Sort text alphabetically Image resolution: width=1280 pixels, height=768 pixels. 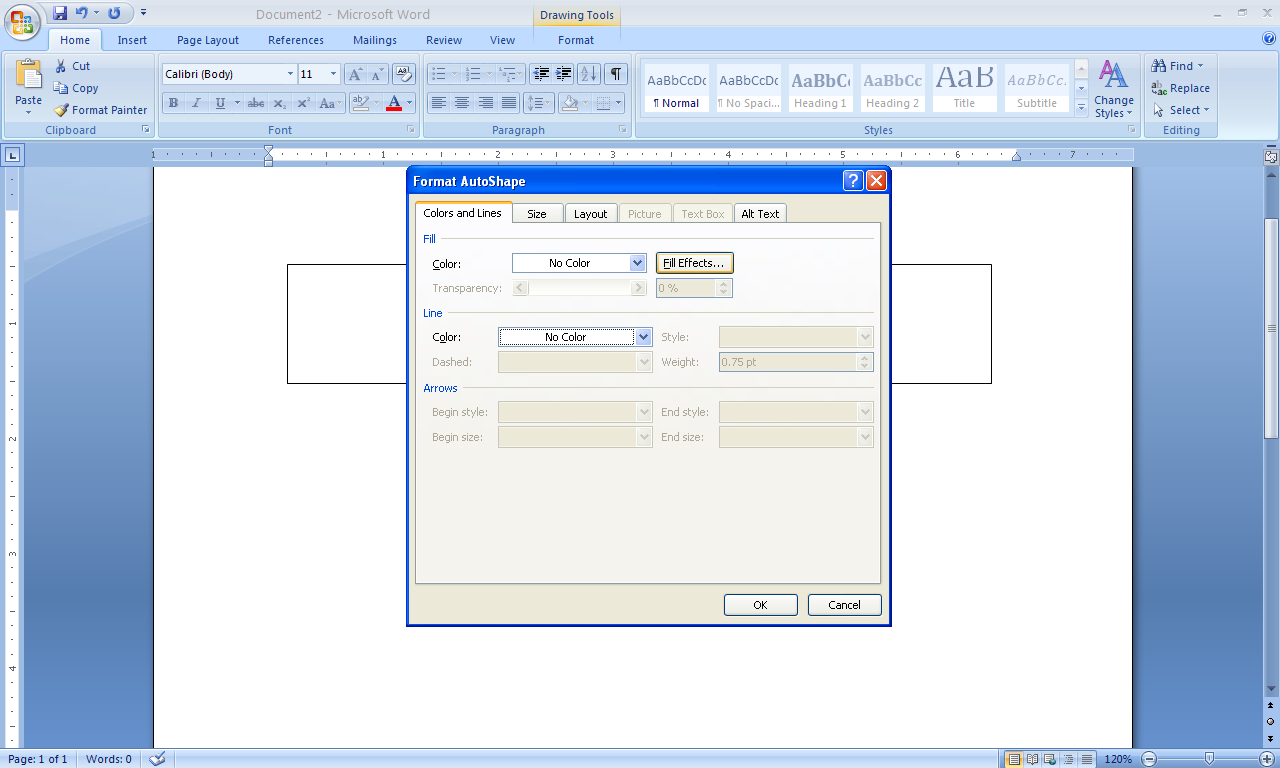tap(589, 74)
